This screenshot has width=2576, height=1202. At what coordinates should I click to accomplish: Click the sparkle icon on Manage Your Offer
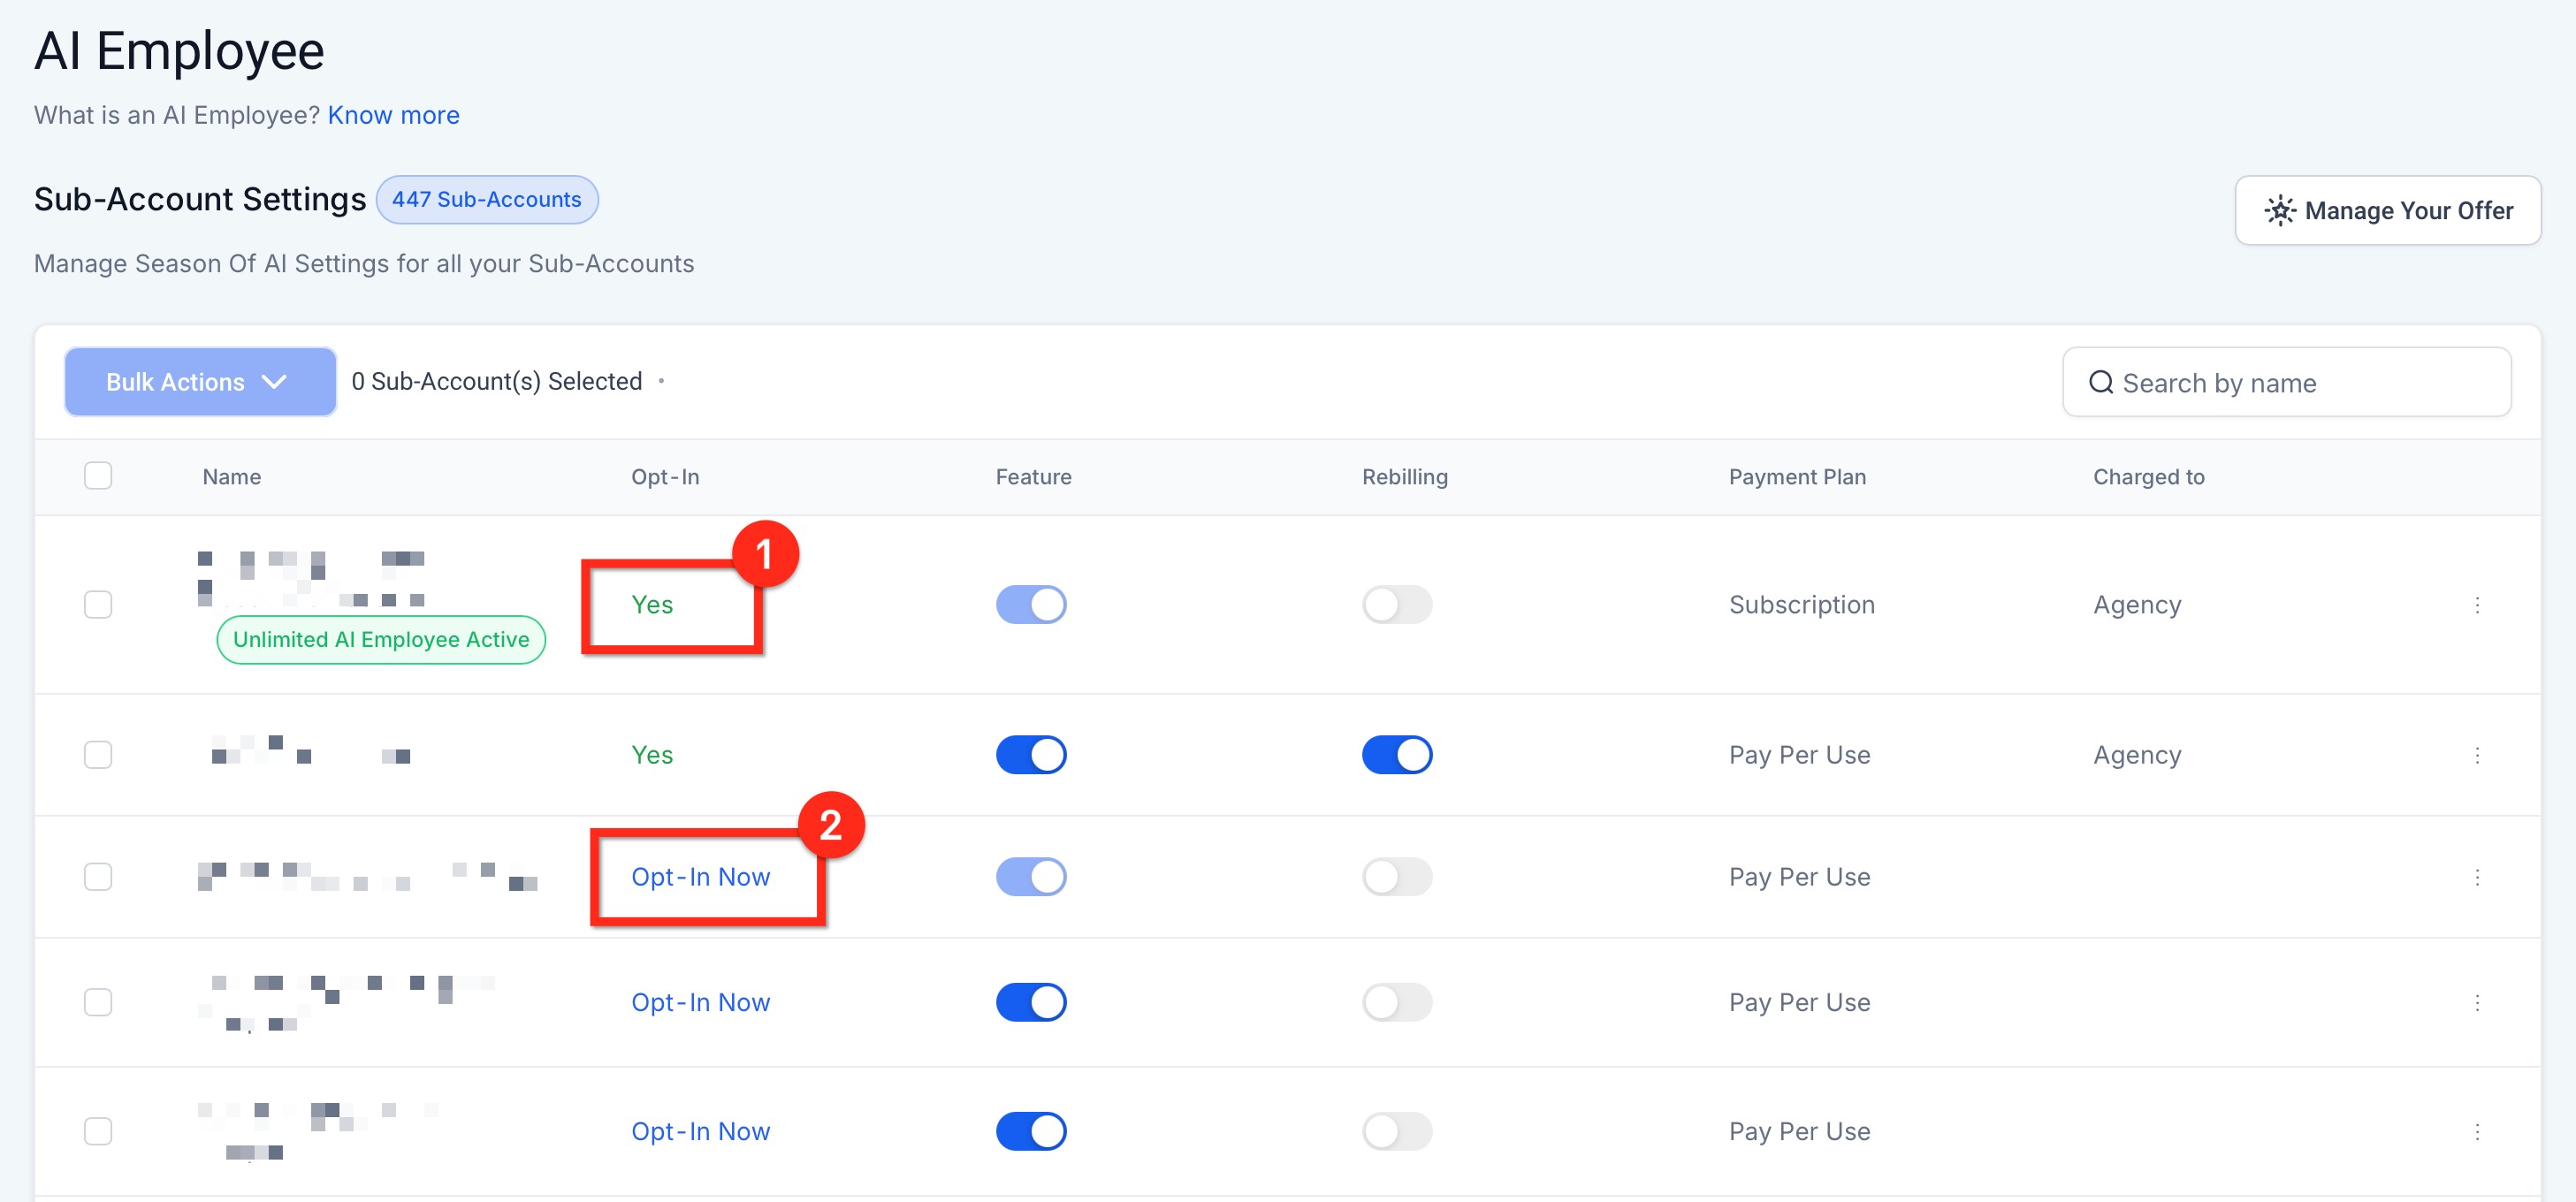(x=2280, y=210)
